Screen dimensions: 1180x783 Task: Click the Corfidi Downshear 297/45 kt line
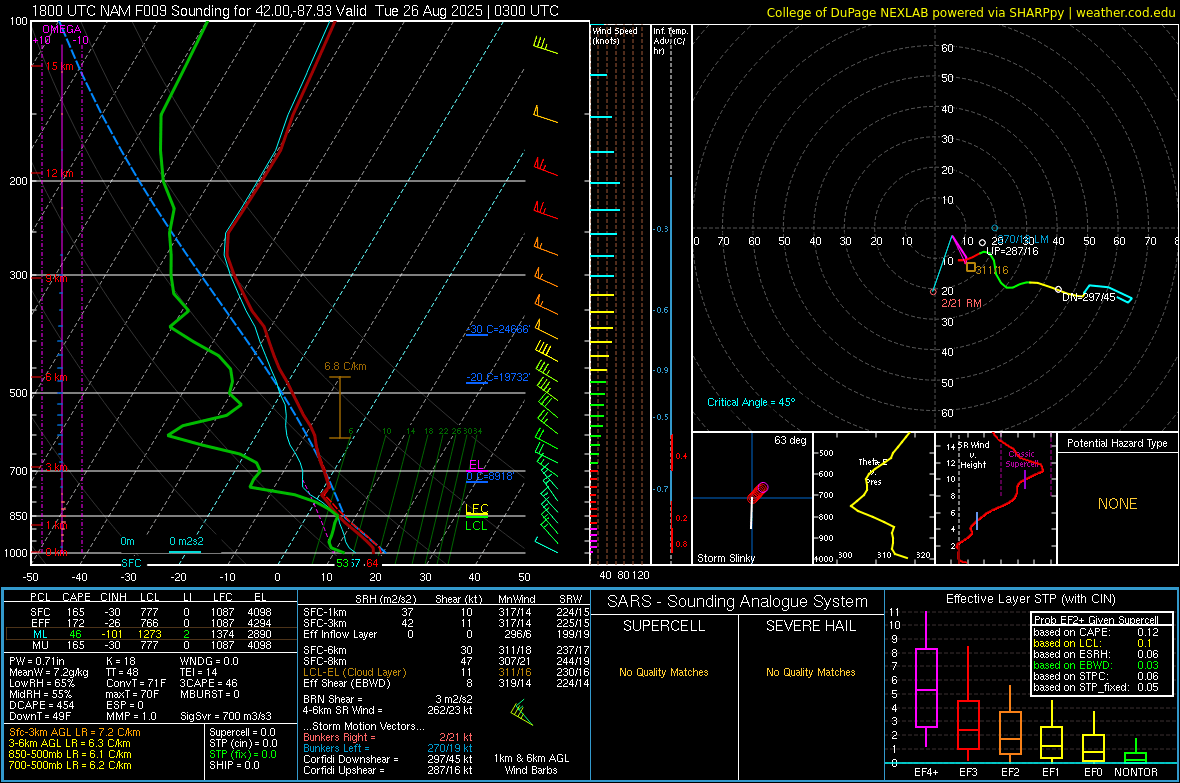(x=388, y=759)
